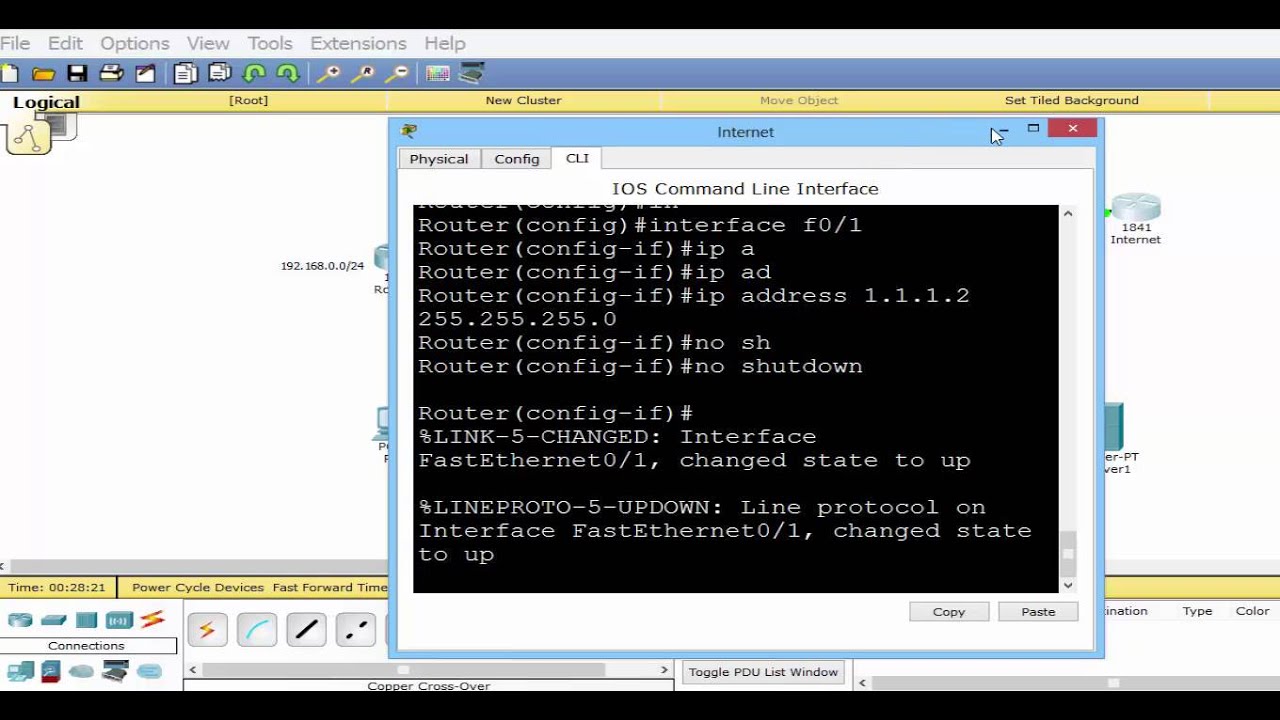The height and width of the screenshot is (720, 1280).
Task: Click the Time: 00:28:21 display
Action: (x=56, y=587)
